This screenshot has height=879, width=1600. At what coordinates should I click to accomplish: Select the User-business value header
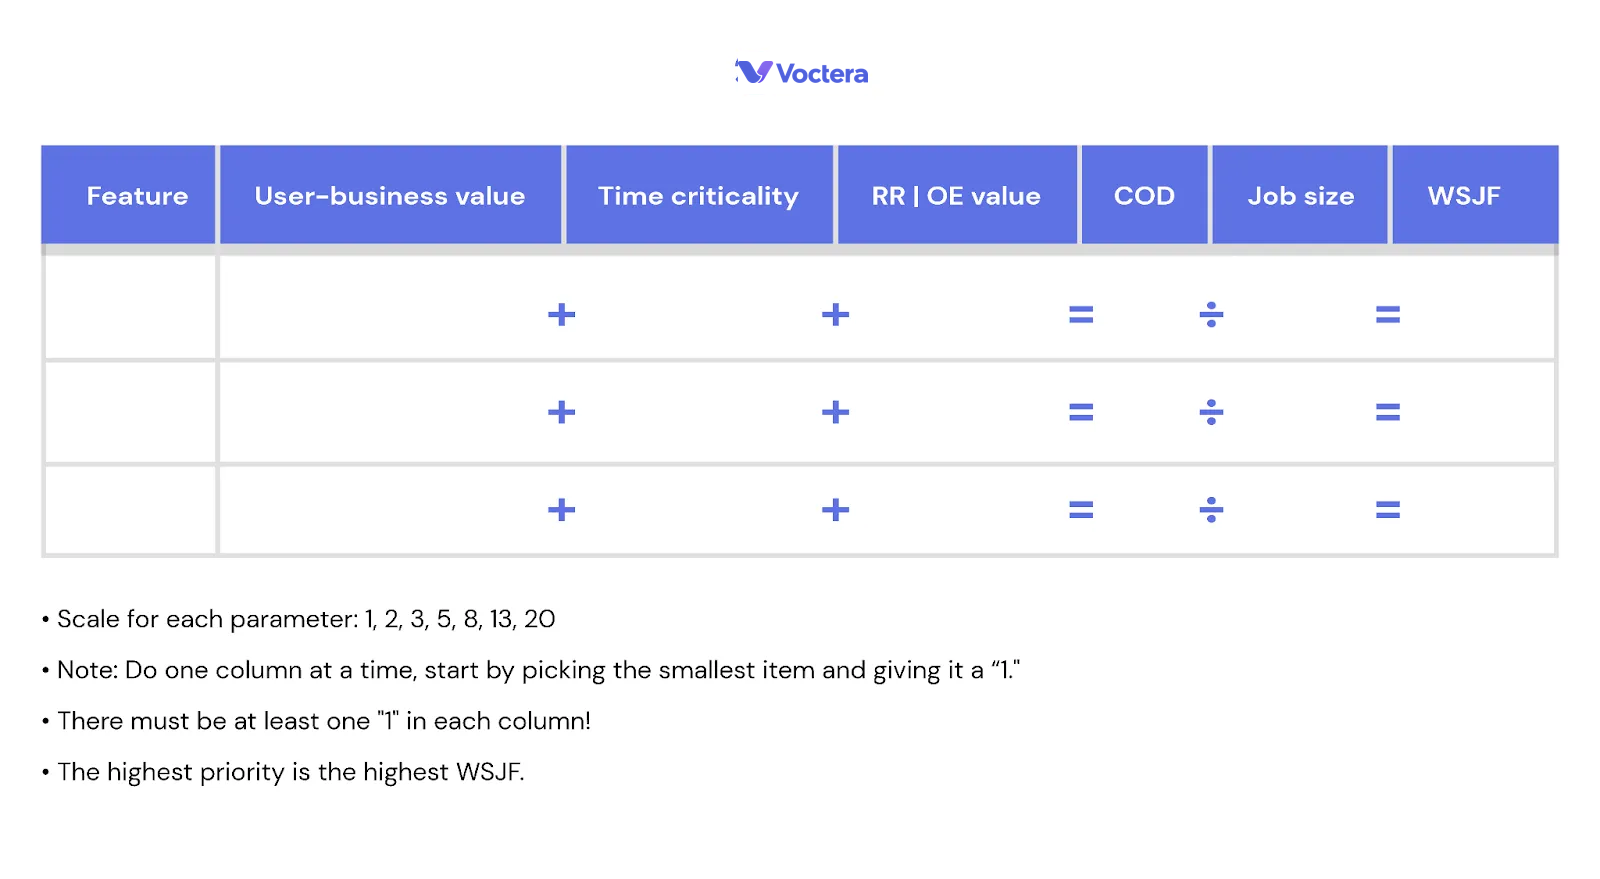pos(390,195)
